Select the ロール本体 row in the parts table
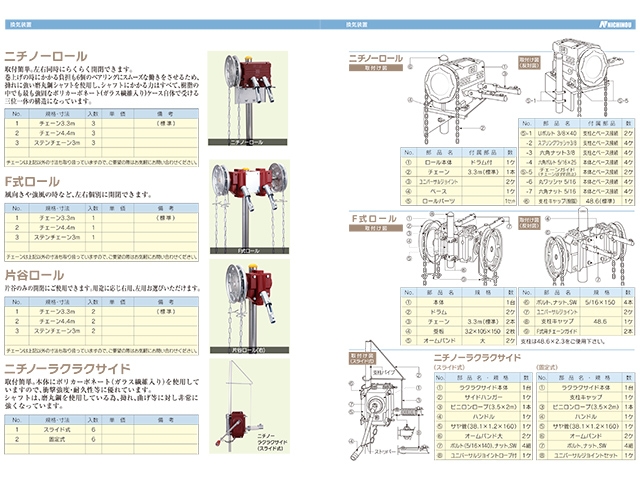The width and height of the screenshot is (640, 480). (x=458, y=162)
